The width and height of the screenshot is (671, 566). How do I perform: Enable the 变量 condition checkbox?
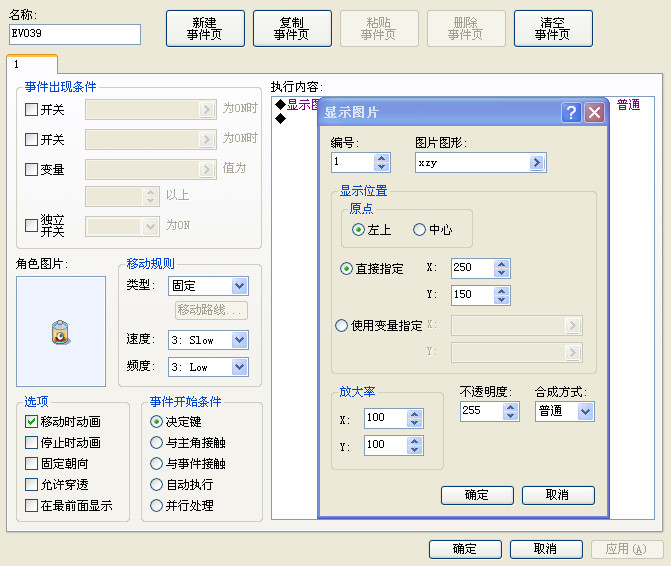tap(31, 169)
